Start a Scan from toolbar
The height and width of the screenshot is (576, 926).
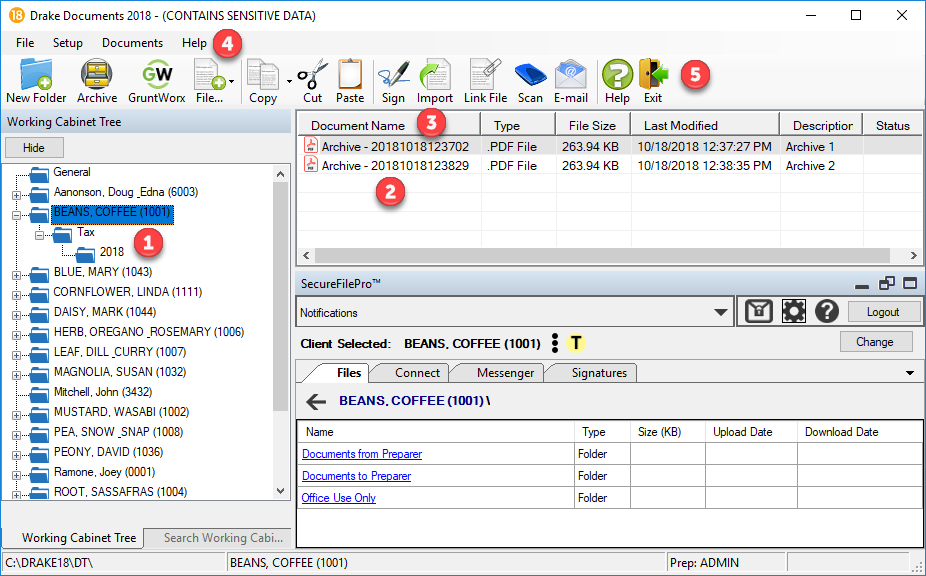point(530,82)
